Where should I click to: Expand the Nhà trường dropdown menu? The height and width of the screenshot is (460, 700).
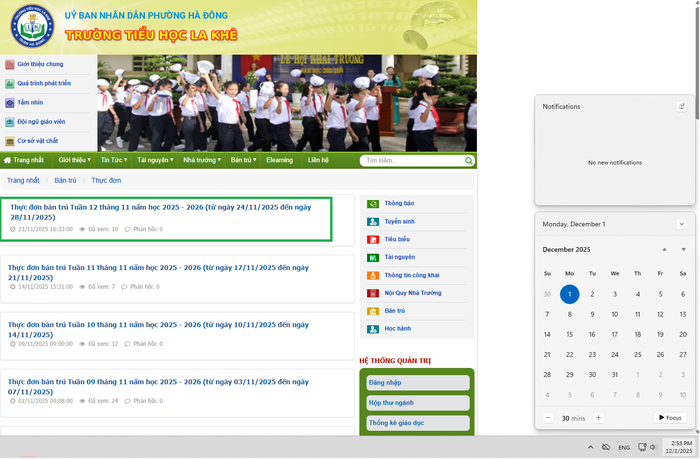pos(200,160)
